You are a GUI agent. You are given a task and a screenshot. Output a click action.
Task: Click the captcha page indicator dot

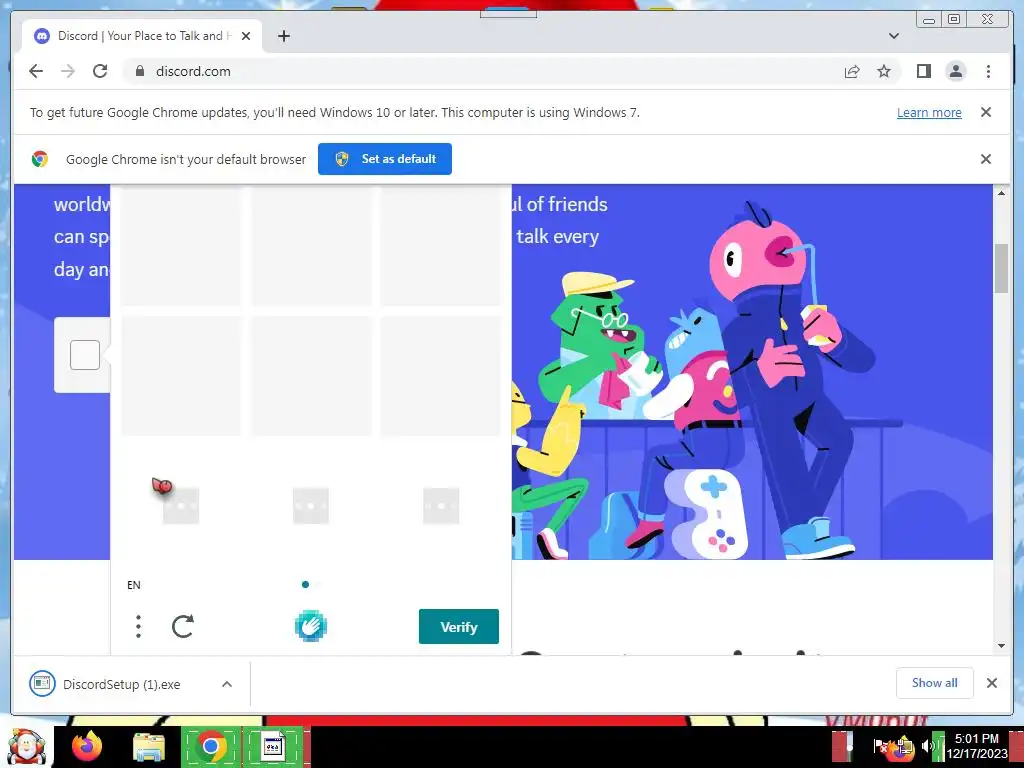point(305,584)
